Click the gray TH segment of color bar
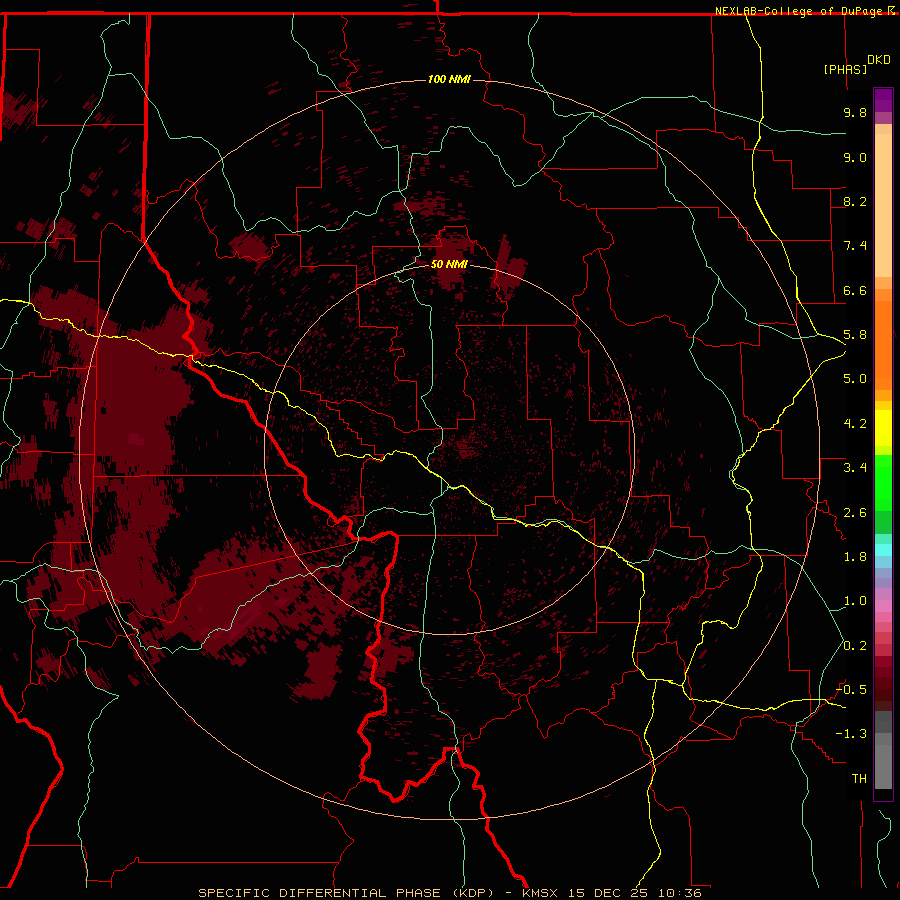This screenshot has height=900, width=900. pos(883,766)
